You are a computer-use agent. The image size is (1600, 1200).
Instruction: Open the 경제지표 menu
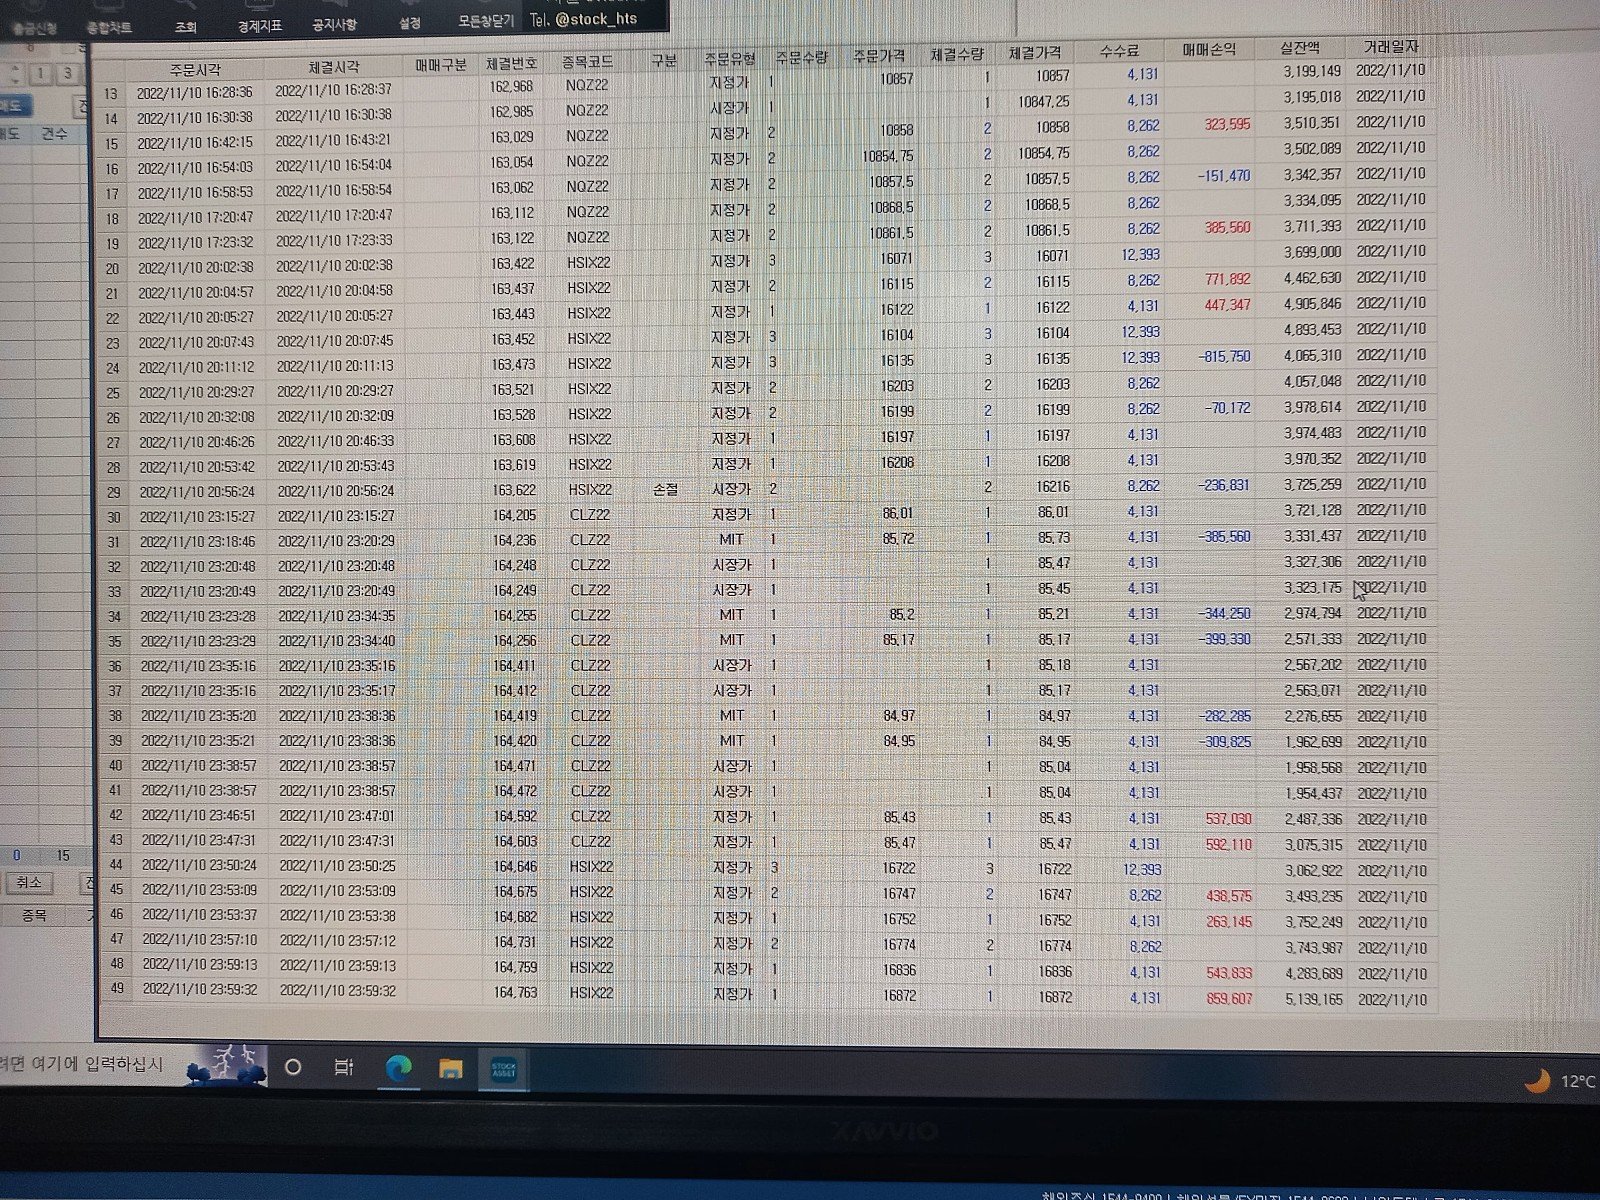(x=259, y=25)
